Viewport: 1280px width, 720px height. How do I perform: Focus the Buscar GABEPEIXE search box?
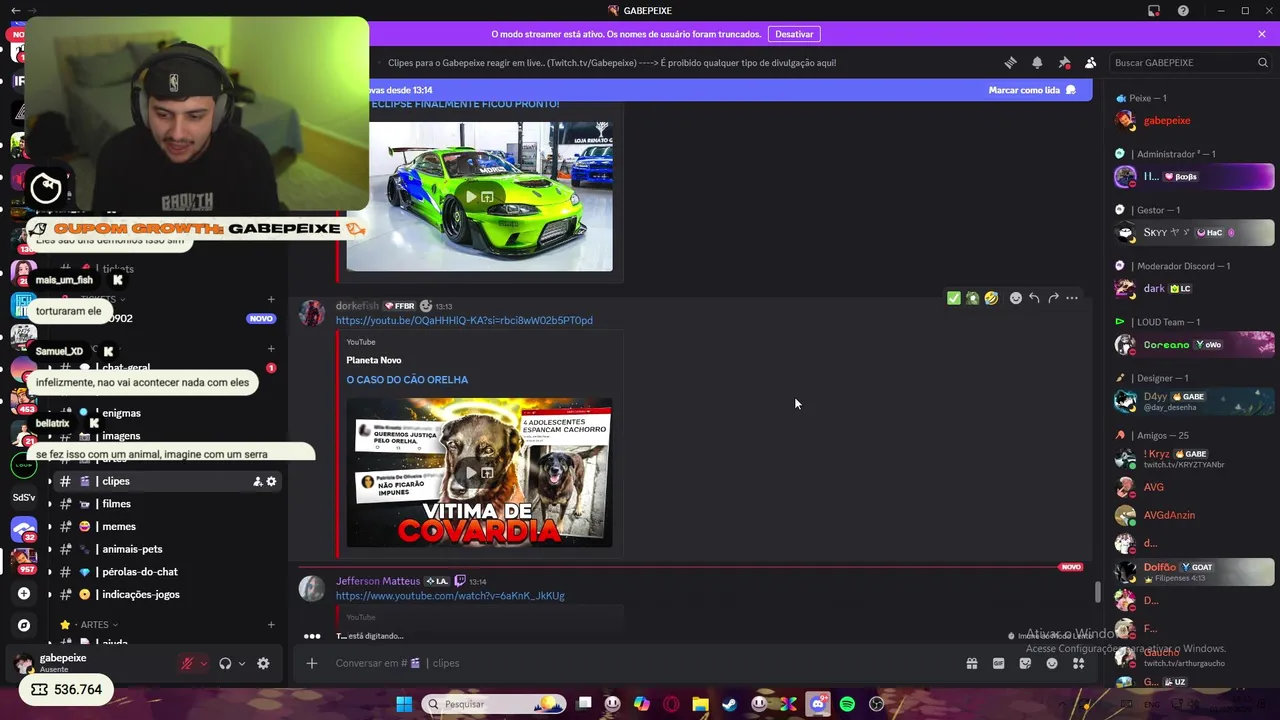(x=1189, y=62)
